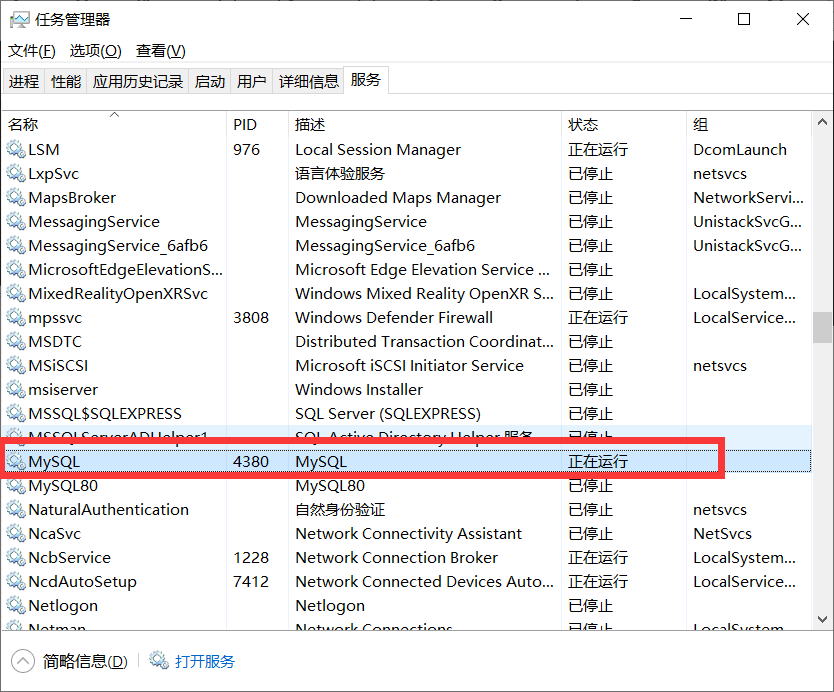
Task: Select the MySQL80 service name
Action: [63, 486]
